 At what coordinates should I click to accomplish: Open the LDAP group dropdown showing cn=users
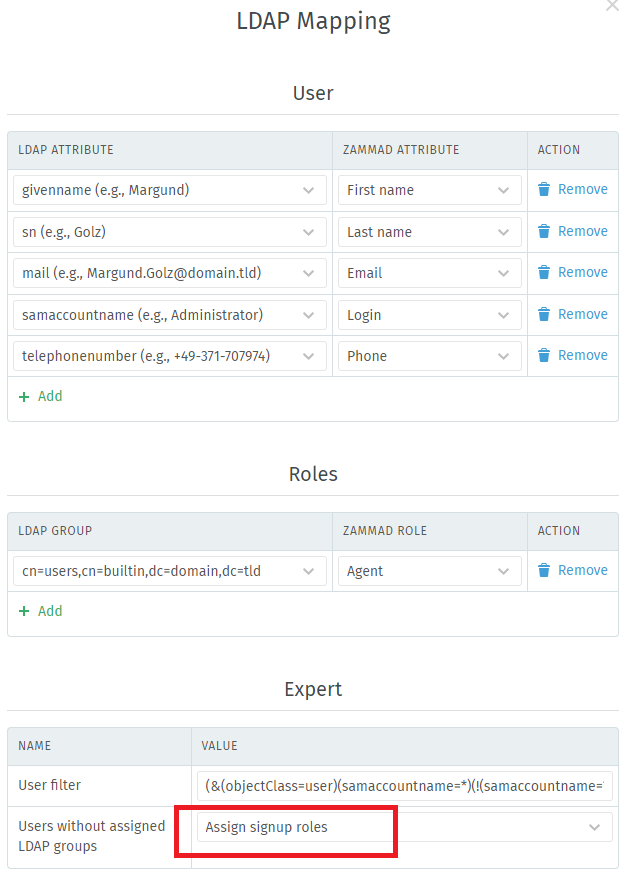[x=167, y=570]
